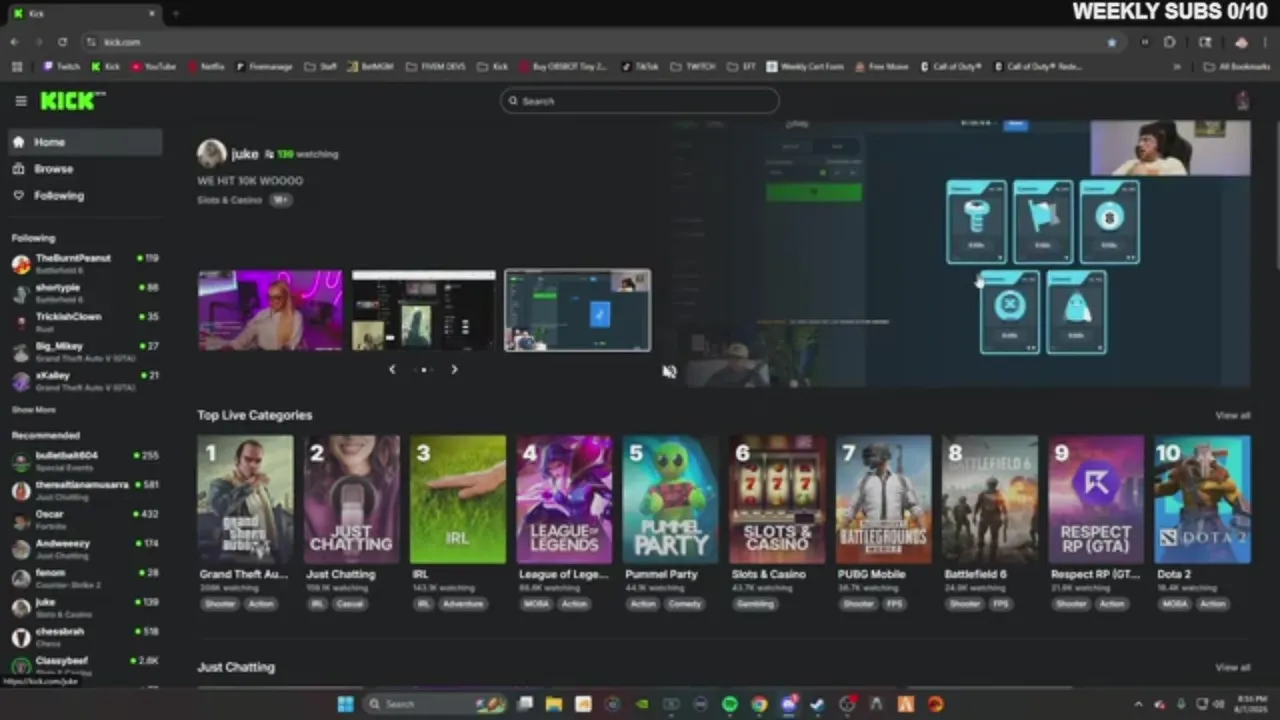Viewport: 1280px width, 720px height.
Task: Open the Grand Theft Auto category card
Action: 245,500
